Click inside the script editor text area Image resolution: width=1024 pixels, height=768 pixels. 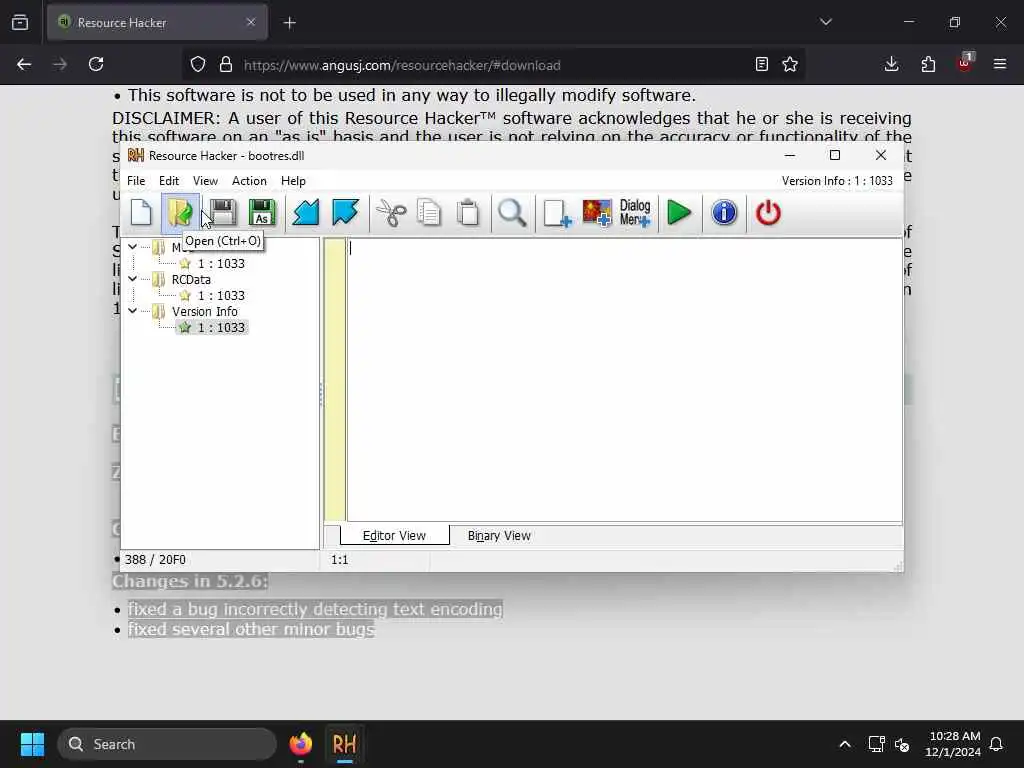(x=624, y=380)
